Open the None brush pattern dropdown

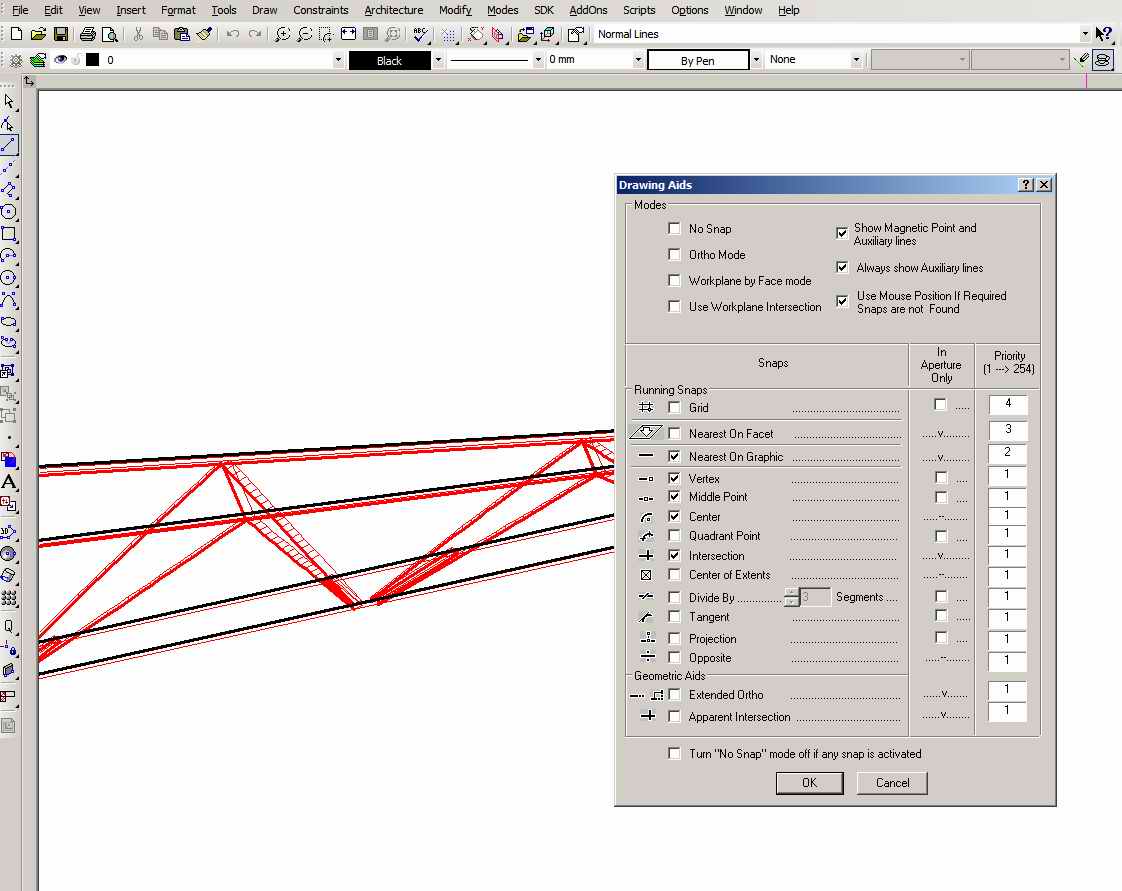pyautogui.click(x=856, y=60)
